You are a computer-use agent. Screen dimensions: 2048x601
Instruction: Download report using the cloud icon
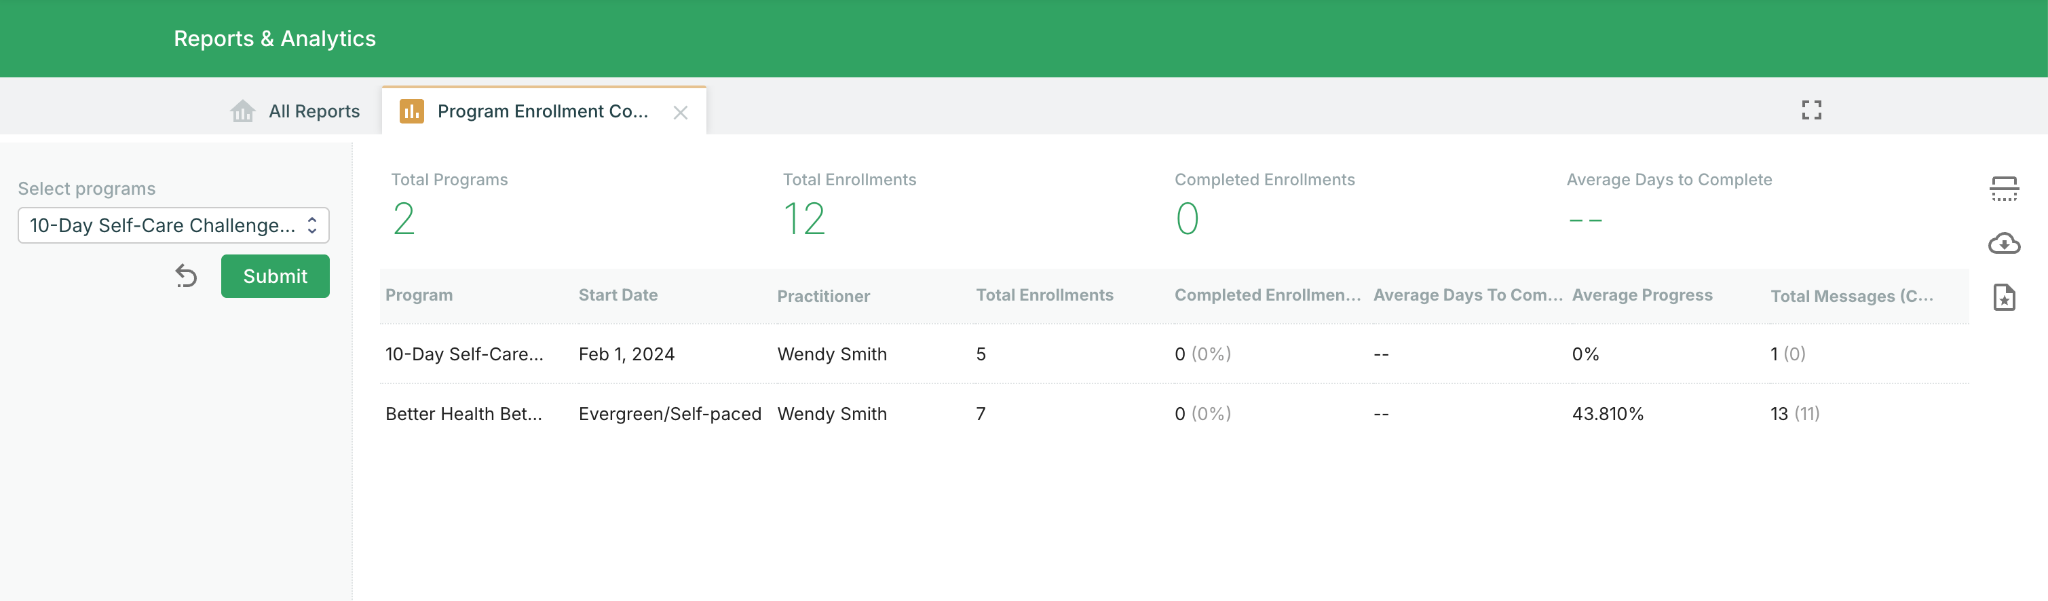pos(2004,243)
